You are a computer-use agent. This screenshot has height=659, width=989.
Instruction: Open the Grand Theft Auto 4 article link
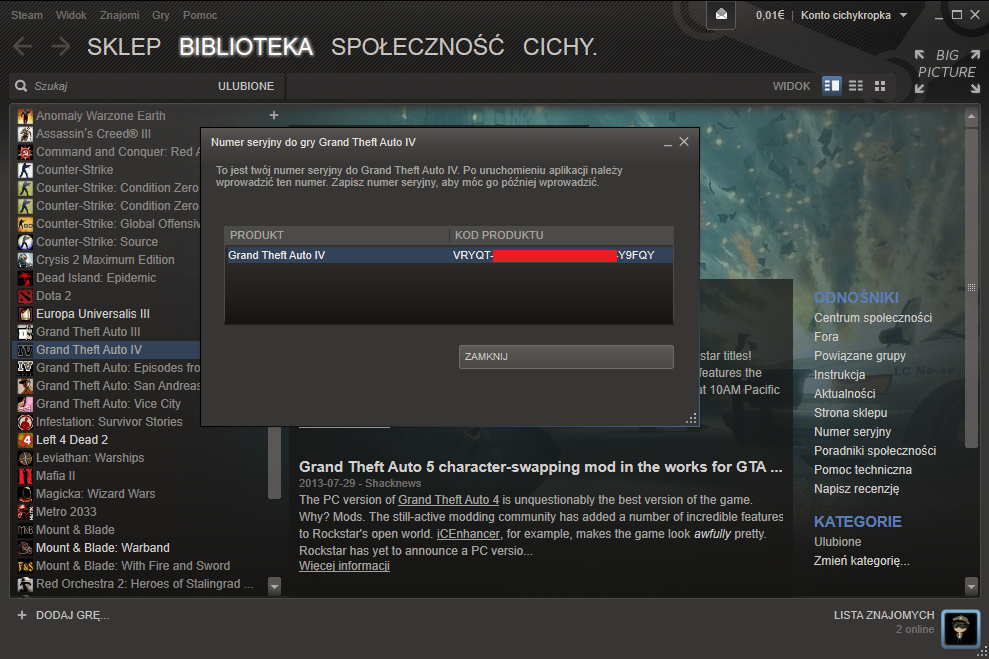[448, 500]
